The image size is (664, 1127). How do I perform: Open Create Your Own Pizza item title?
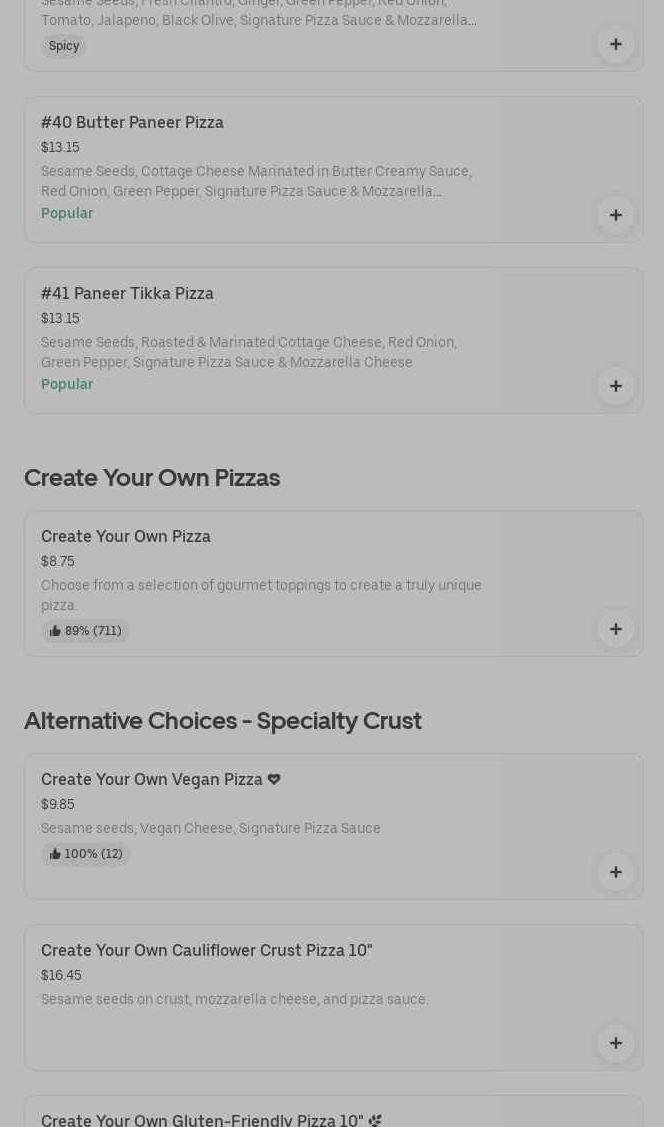point(126,536)
